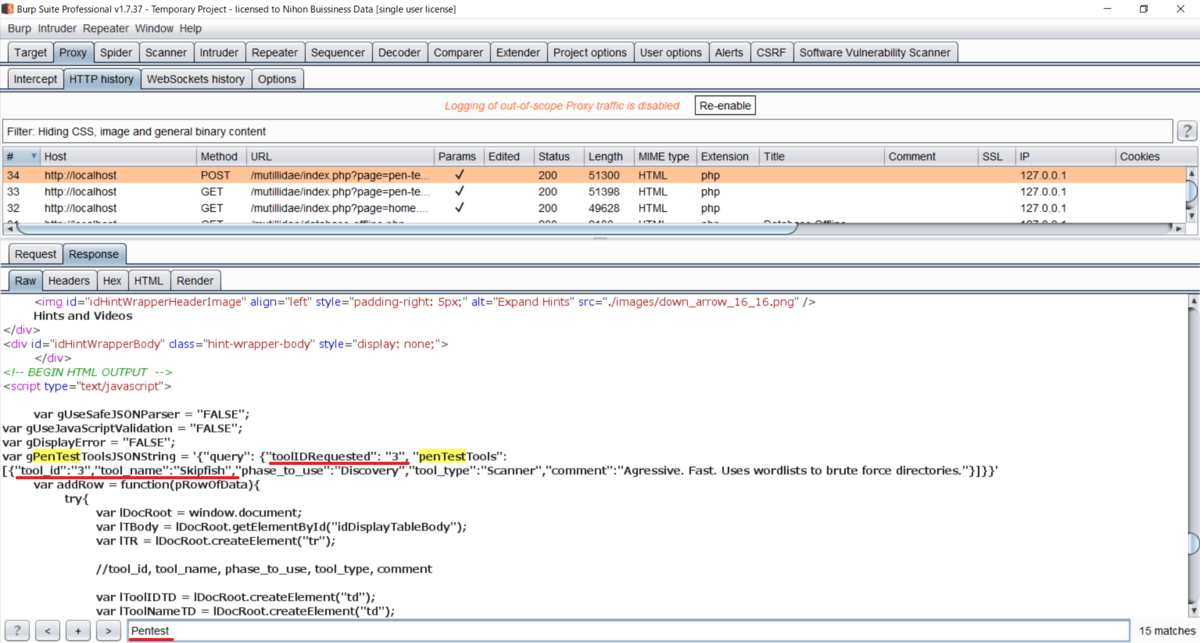Switch to the HTML view tab

tap(149, 281)
